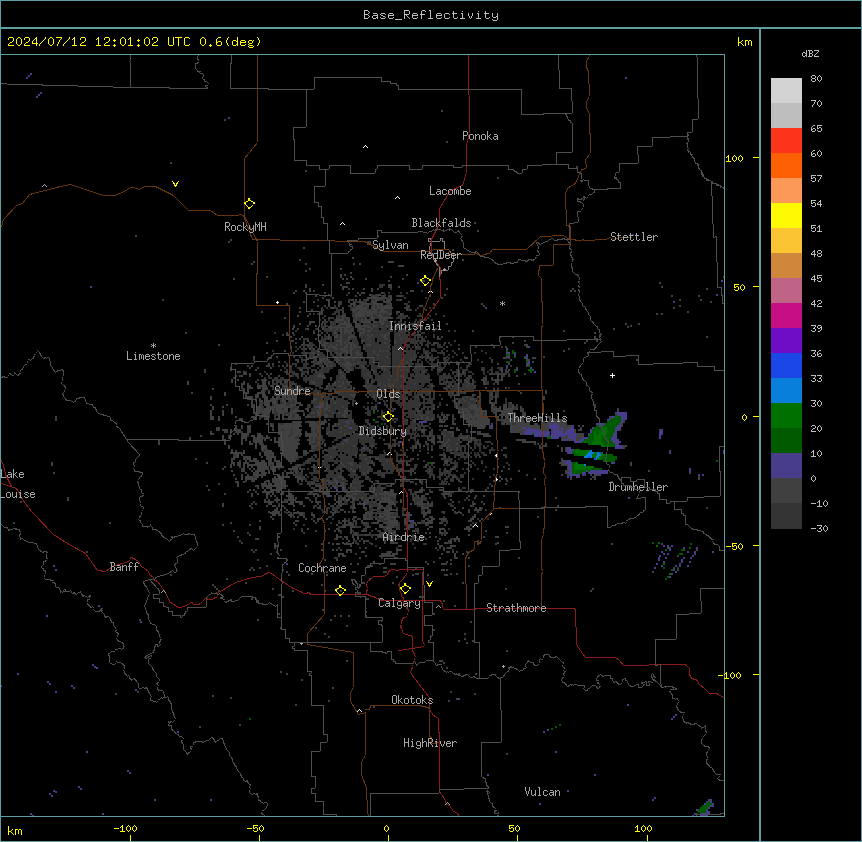This screenshot has width=862, height=842.
Task: Pick the magenta 39-42 dBZ legend color
Action: [x=786, y=315]
